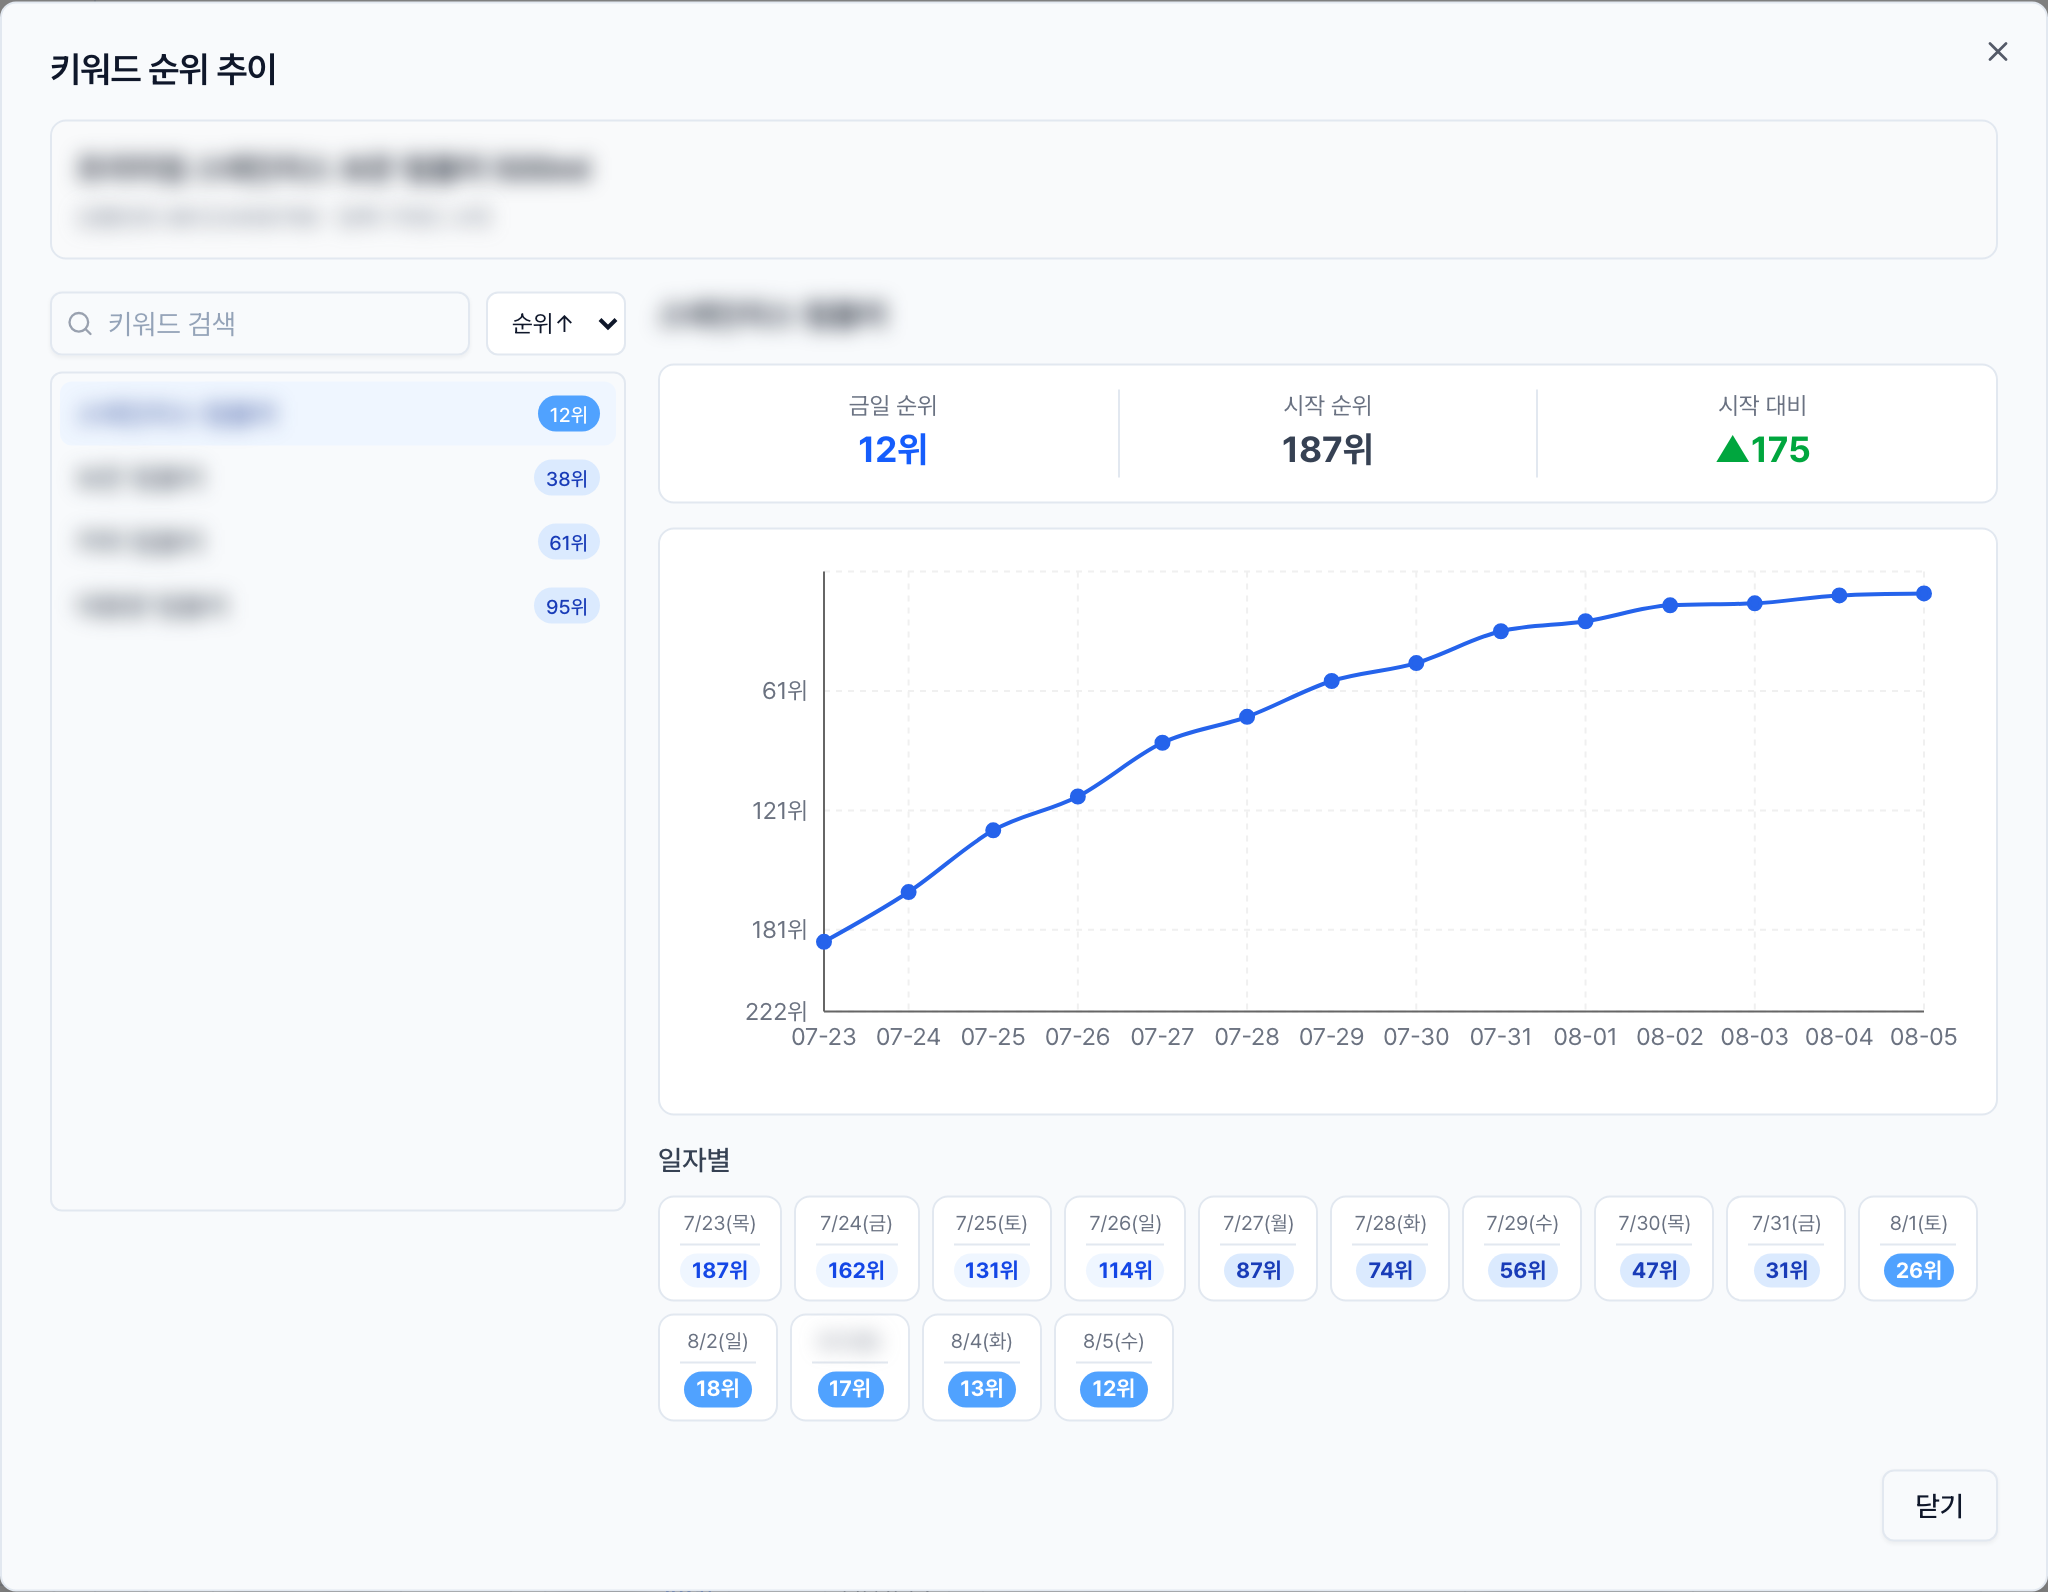This screenshot has height=1592, width=2048.
Task: Click the 8/2(일) 18위 card
Action: [x=718, y=1367]
